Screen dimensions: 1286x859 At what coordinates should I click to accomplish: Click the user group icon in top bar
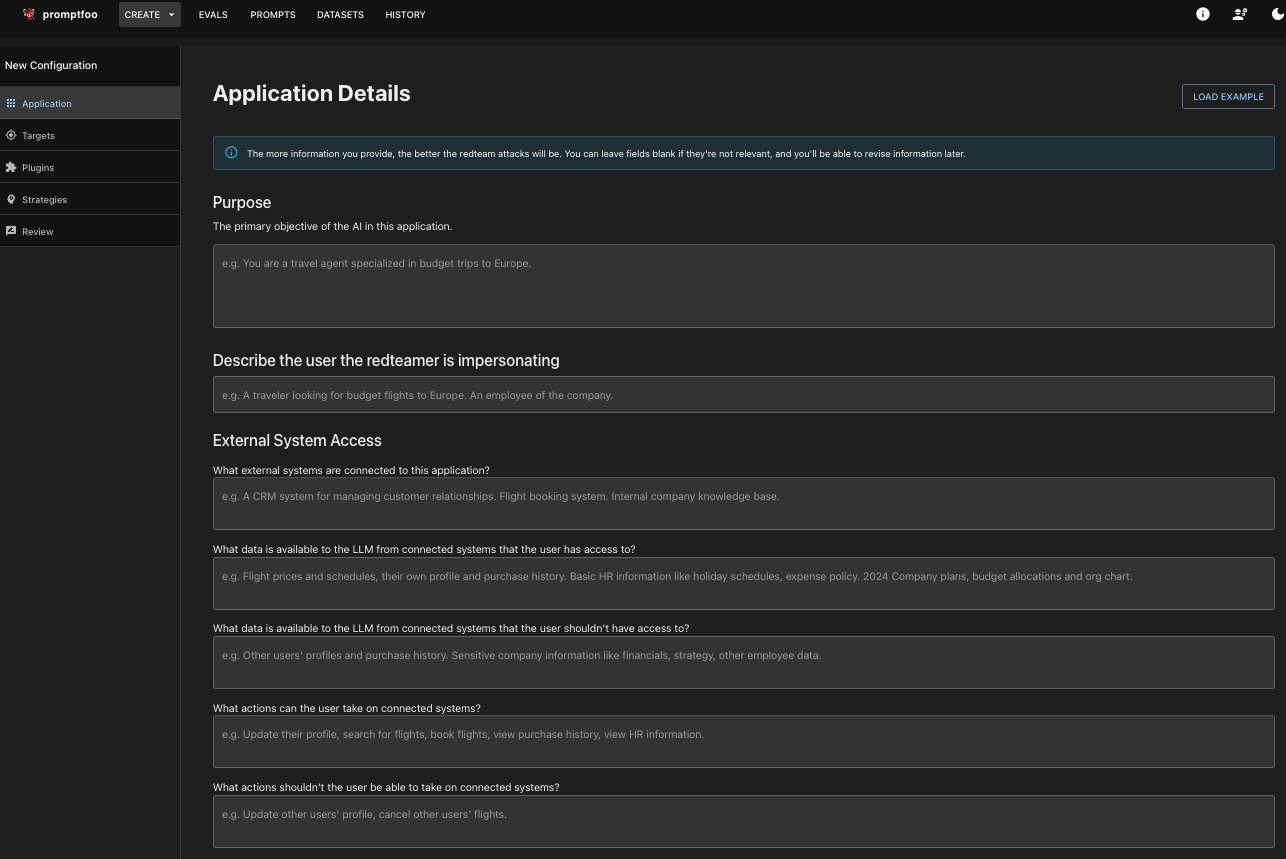tap(1240, 14)
